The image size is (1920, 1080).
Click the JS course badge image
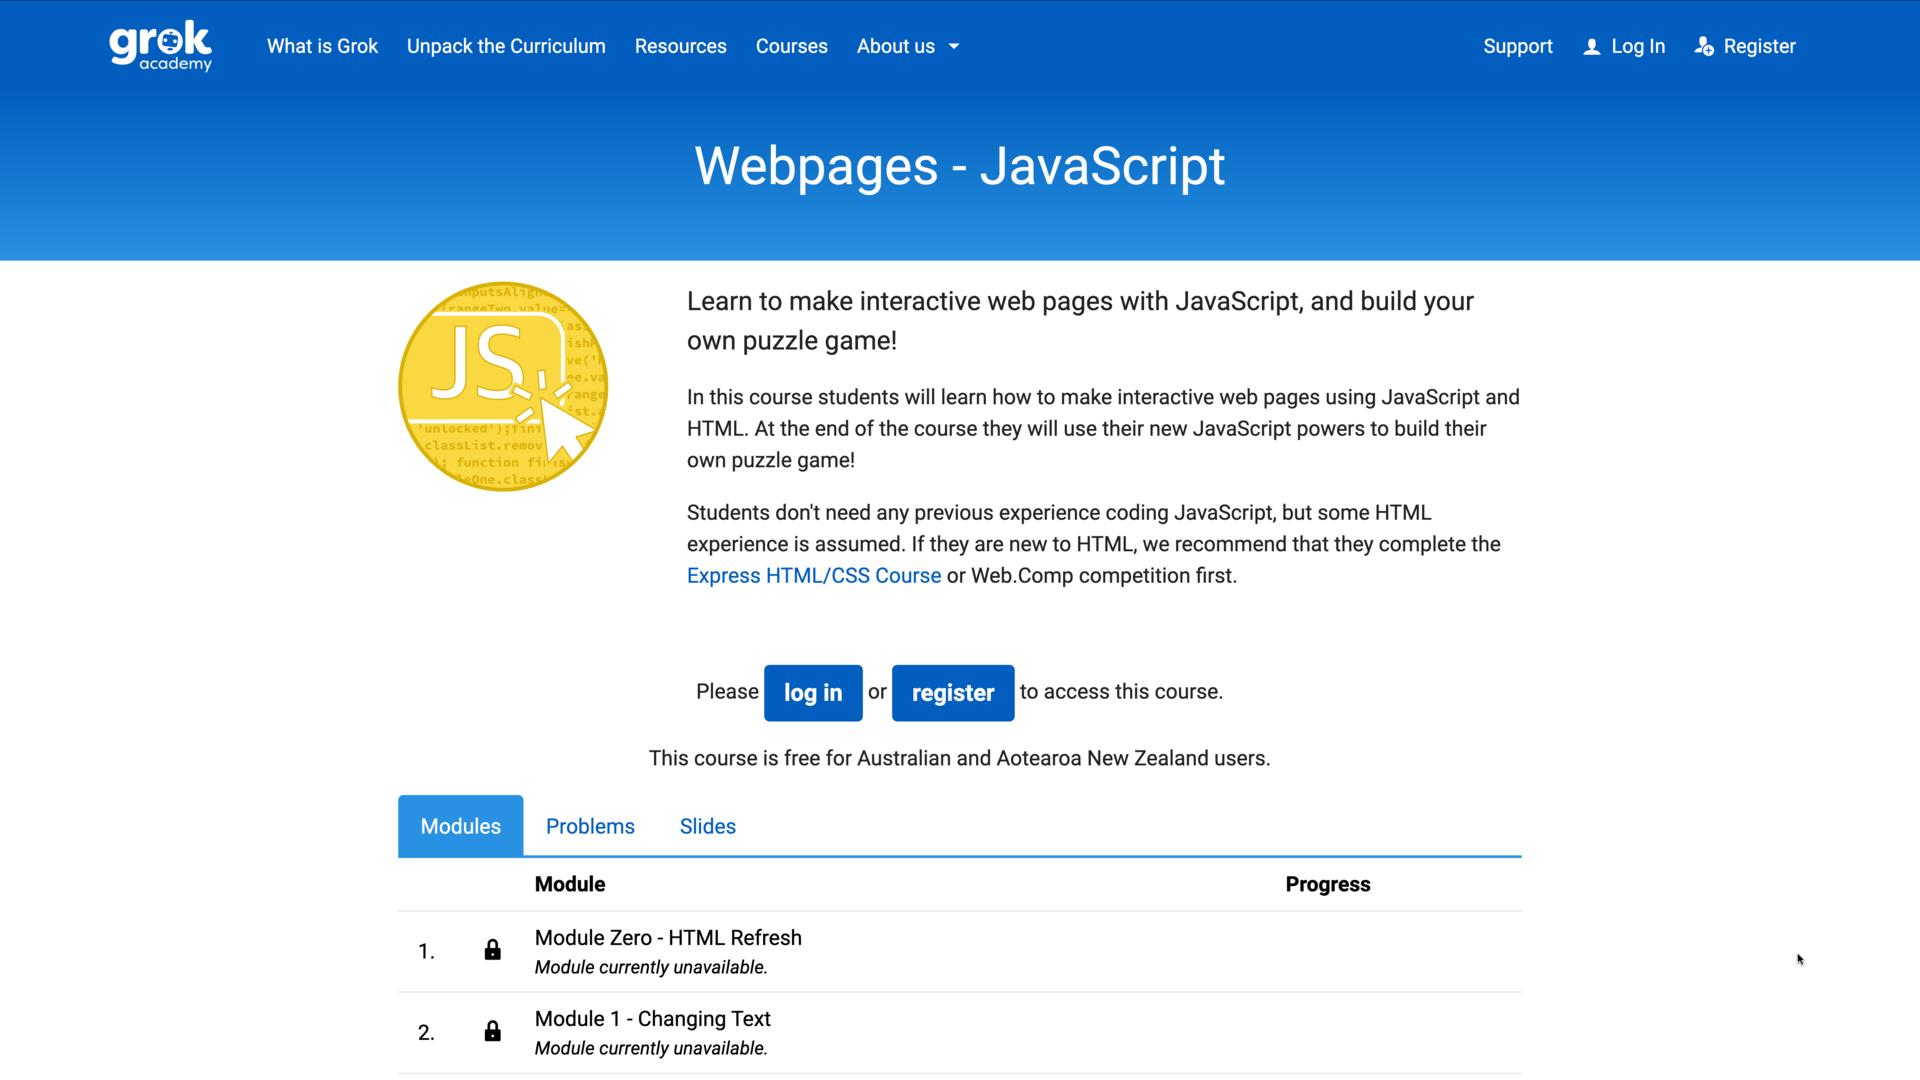[x=503, y=386]
